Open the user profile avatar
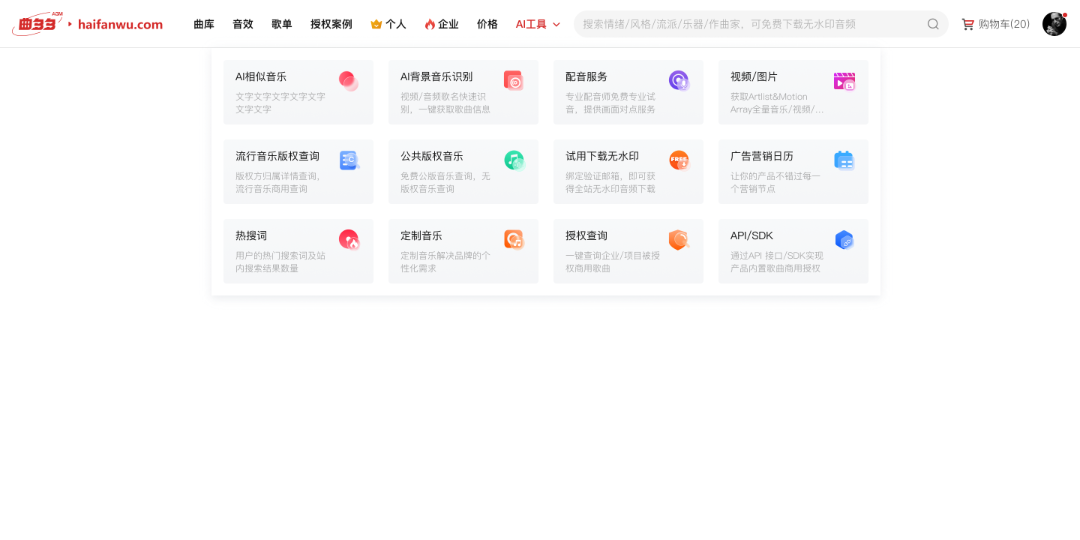Screen dimensions: 1080x540 coord(1054,24)
